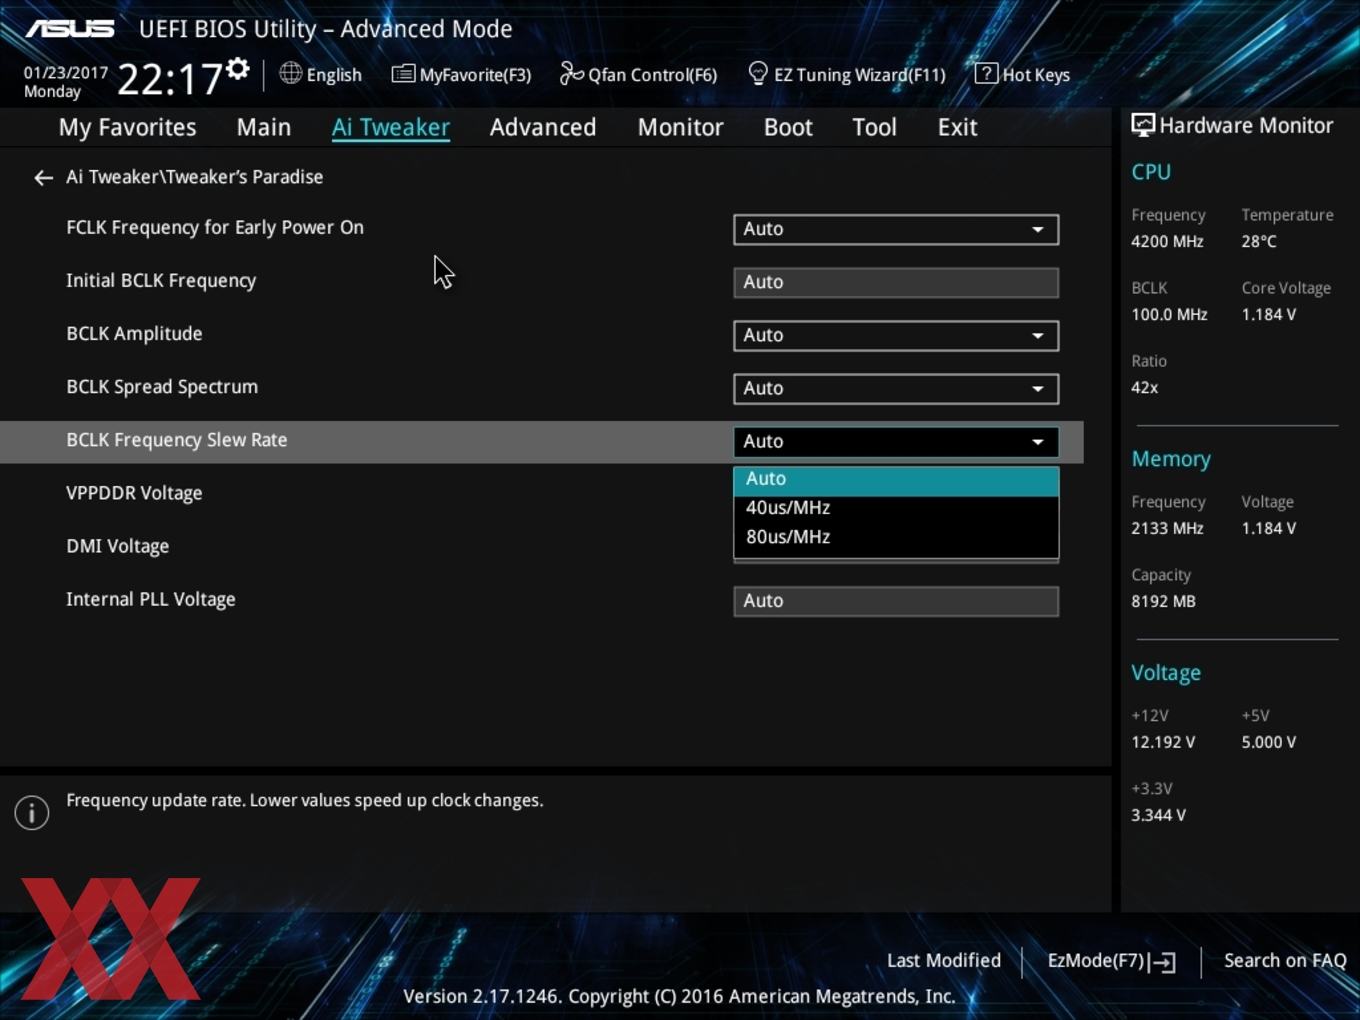The image size is (1360, 1020).
Task: Start EZ Tuning Wizard(F11)
Action: coord(859,75)
